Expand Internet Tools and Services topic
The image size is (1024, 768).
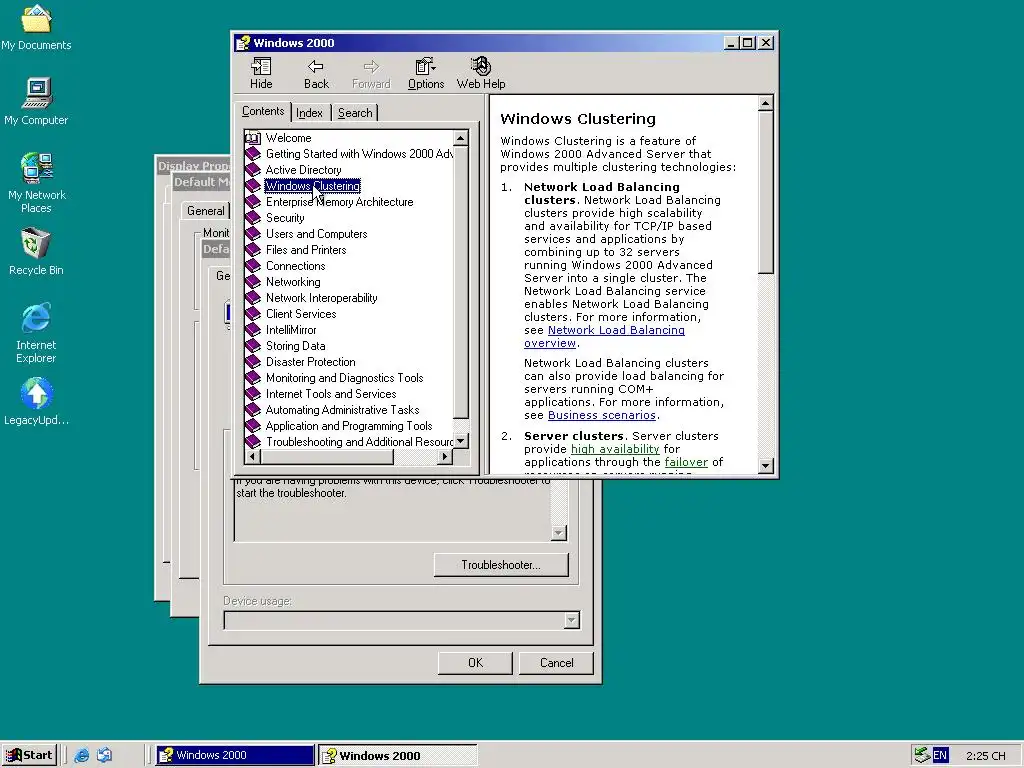pos(331,394)
